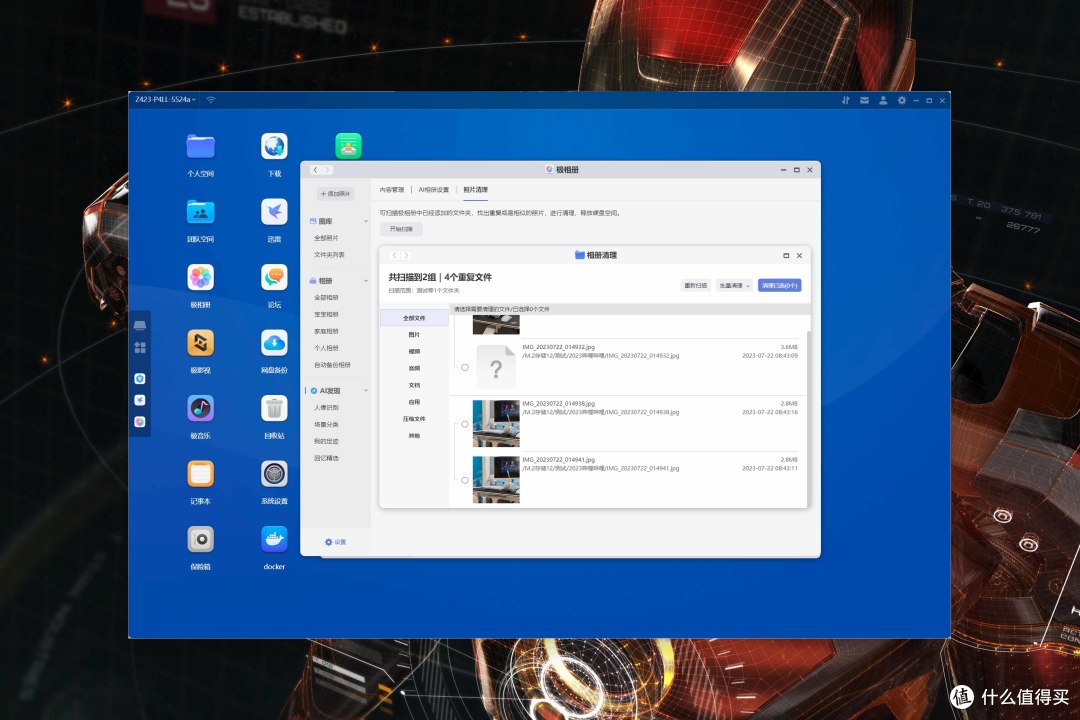This screenshot has height=720, width=1080.
Task: Collapse the 相册 section chevron
Action: point(366,280)
